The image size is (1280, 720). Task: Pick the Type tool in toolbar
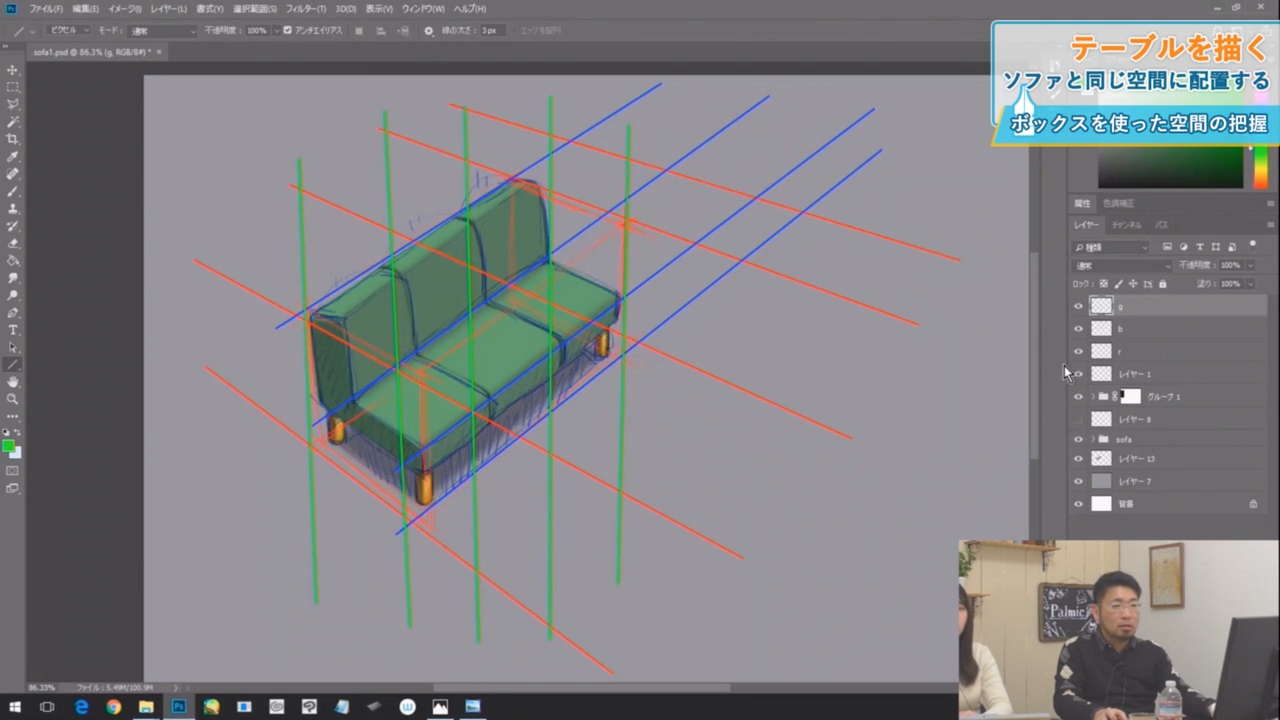point(13,330)
